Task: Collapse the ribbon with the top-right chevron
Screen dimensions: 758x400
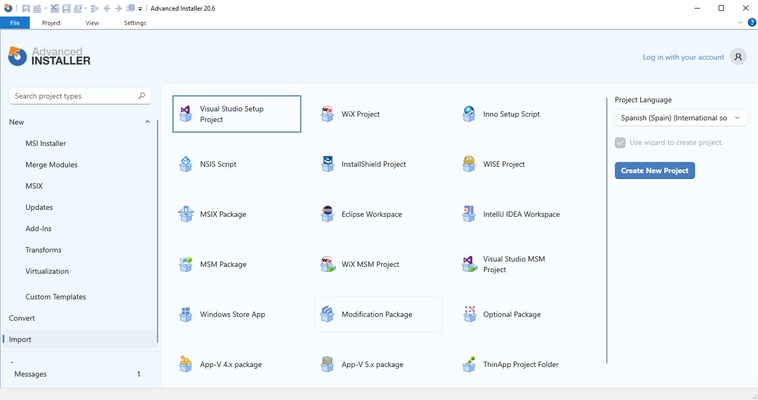Action: [x=740, y=23]
